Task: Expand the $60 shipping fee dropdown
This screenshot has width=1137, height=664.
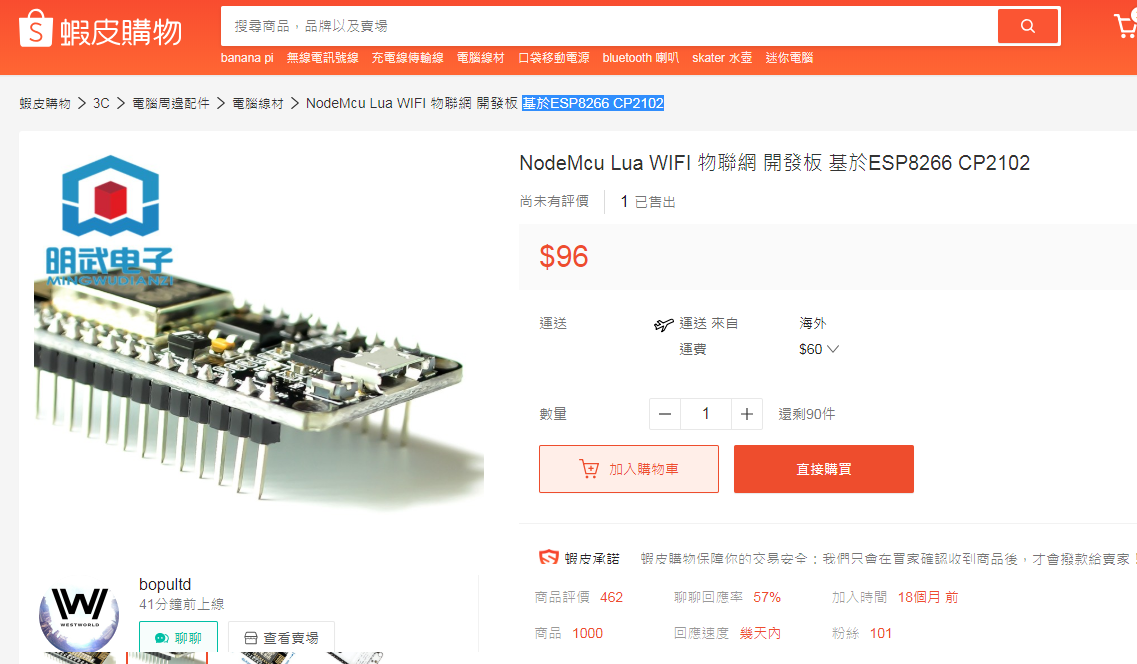Action: 819,349
